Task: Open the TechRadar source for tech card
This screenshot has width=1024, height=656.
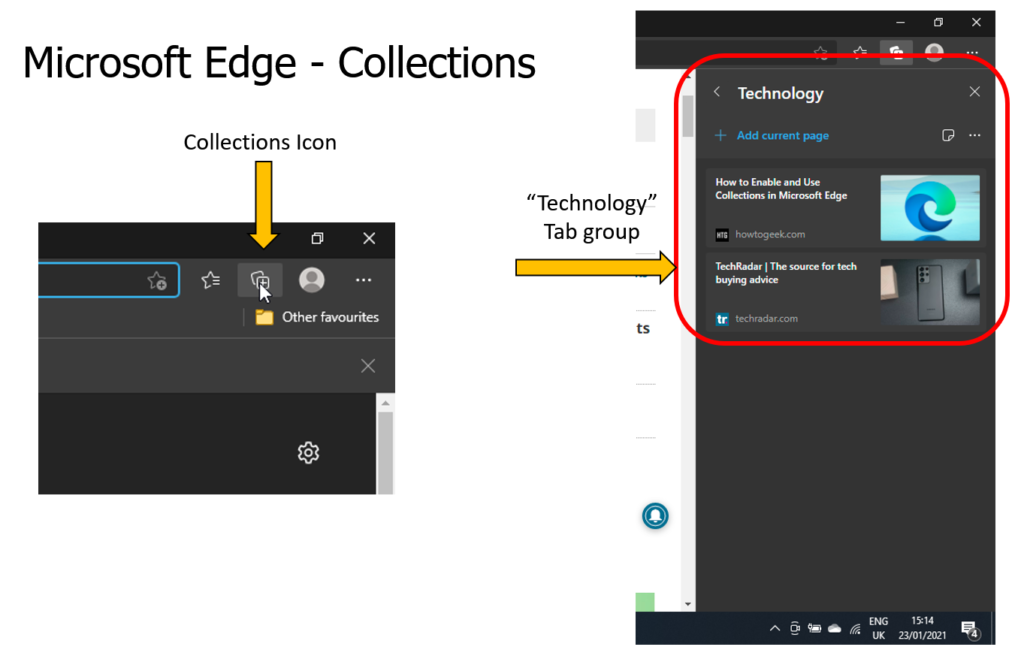Action: [845, 292]
